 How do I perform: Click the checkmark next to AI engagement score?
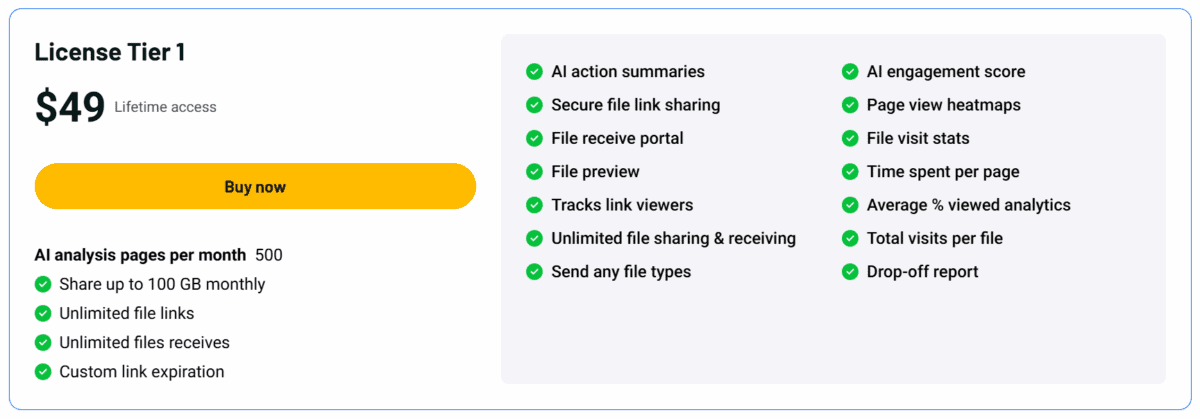[850, 72]
